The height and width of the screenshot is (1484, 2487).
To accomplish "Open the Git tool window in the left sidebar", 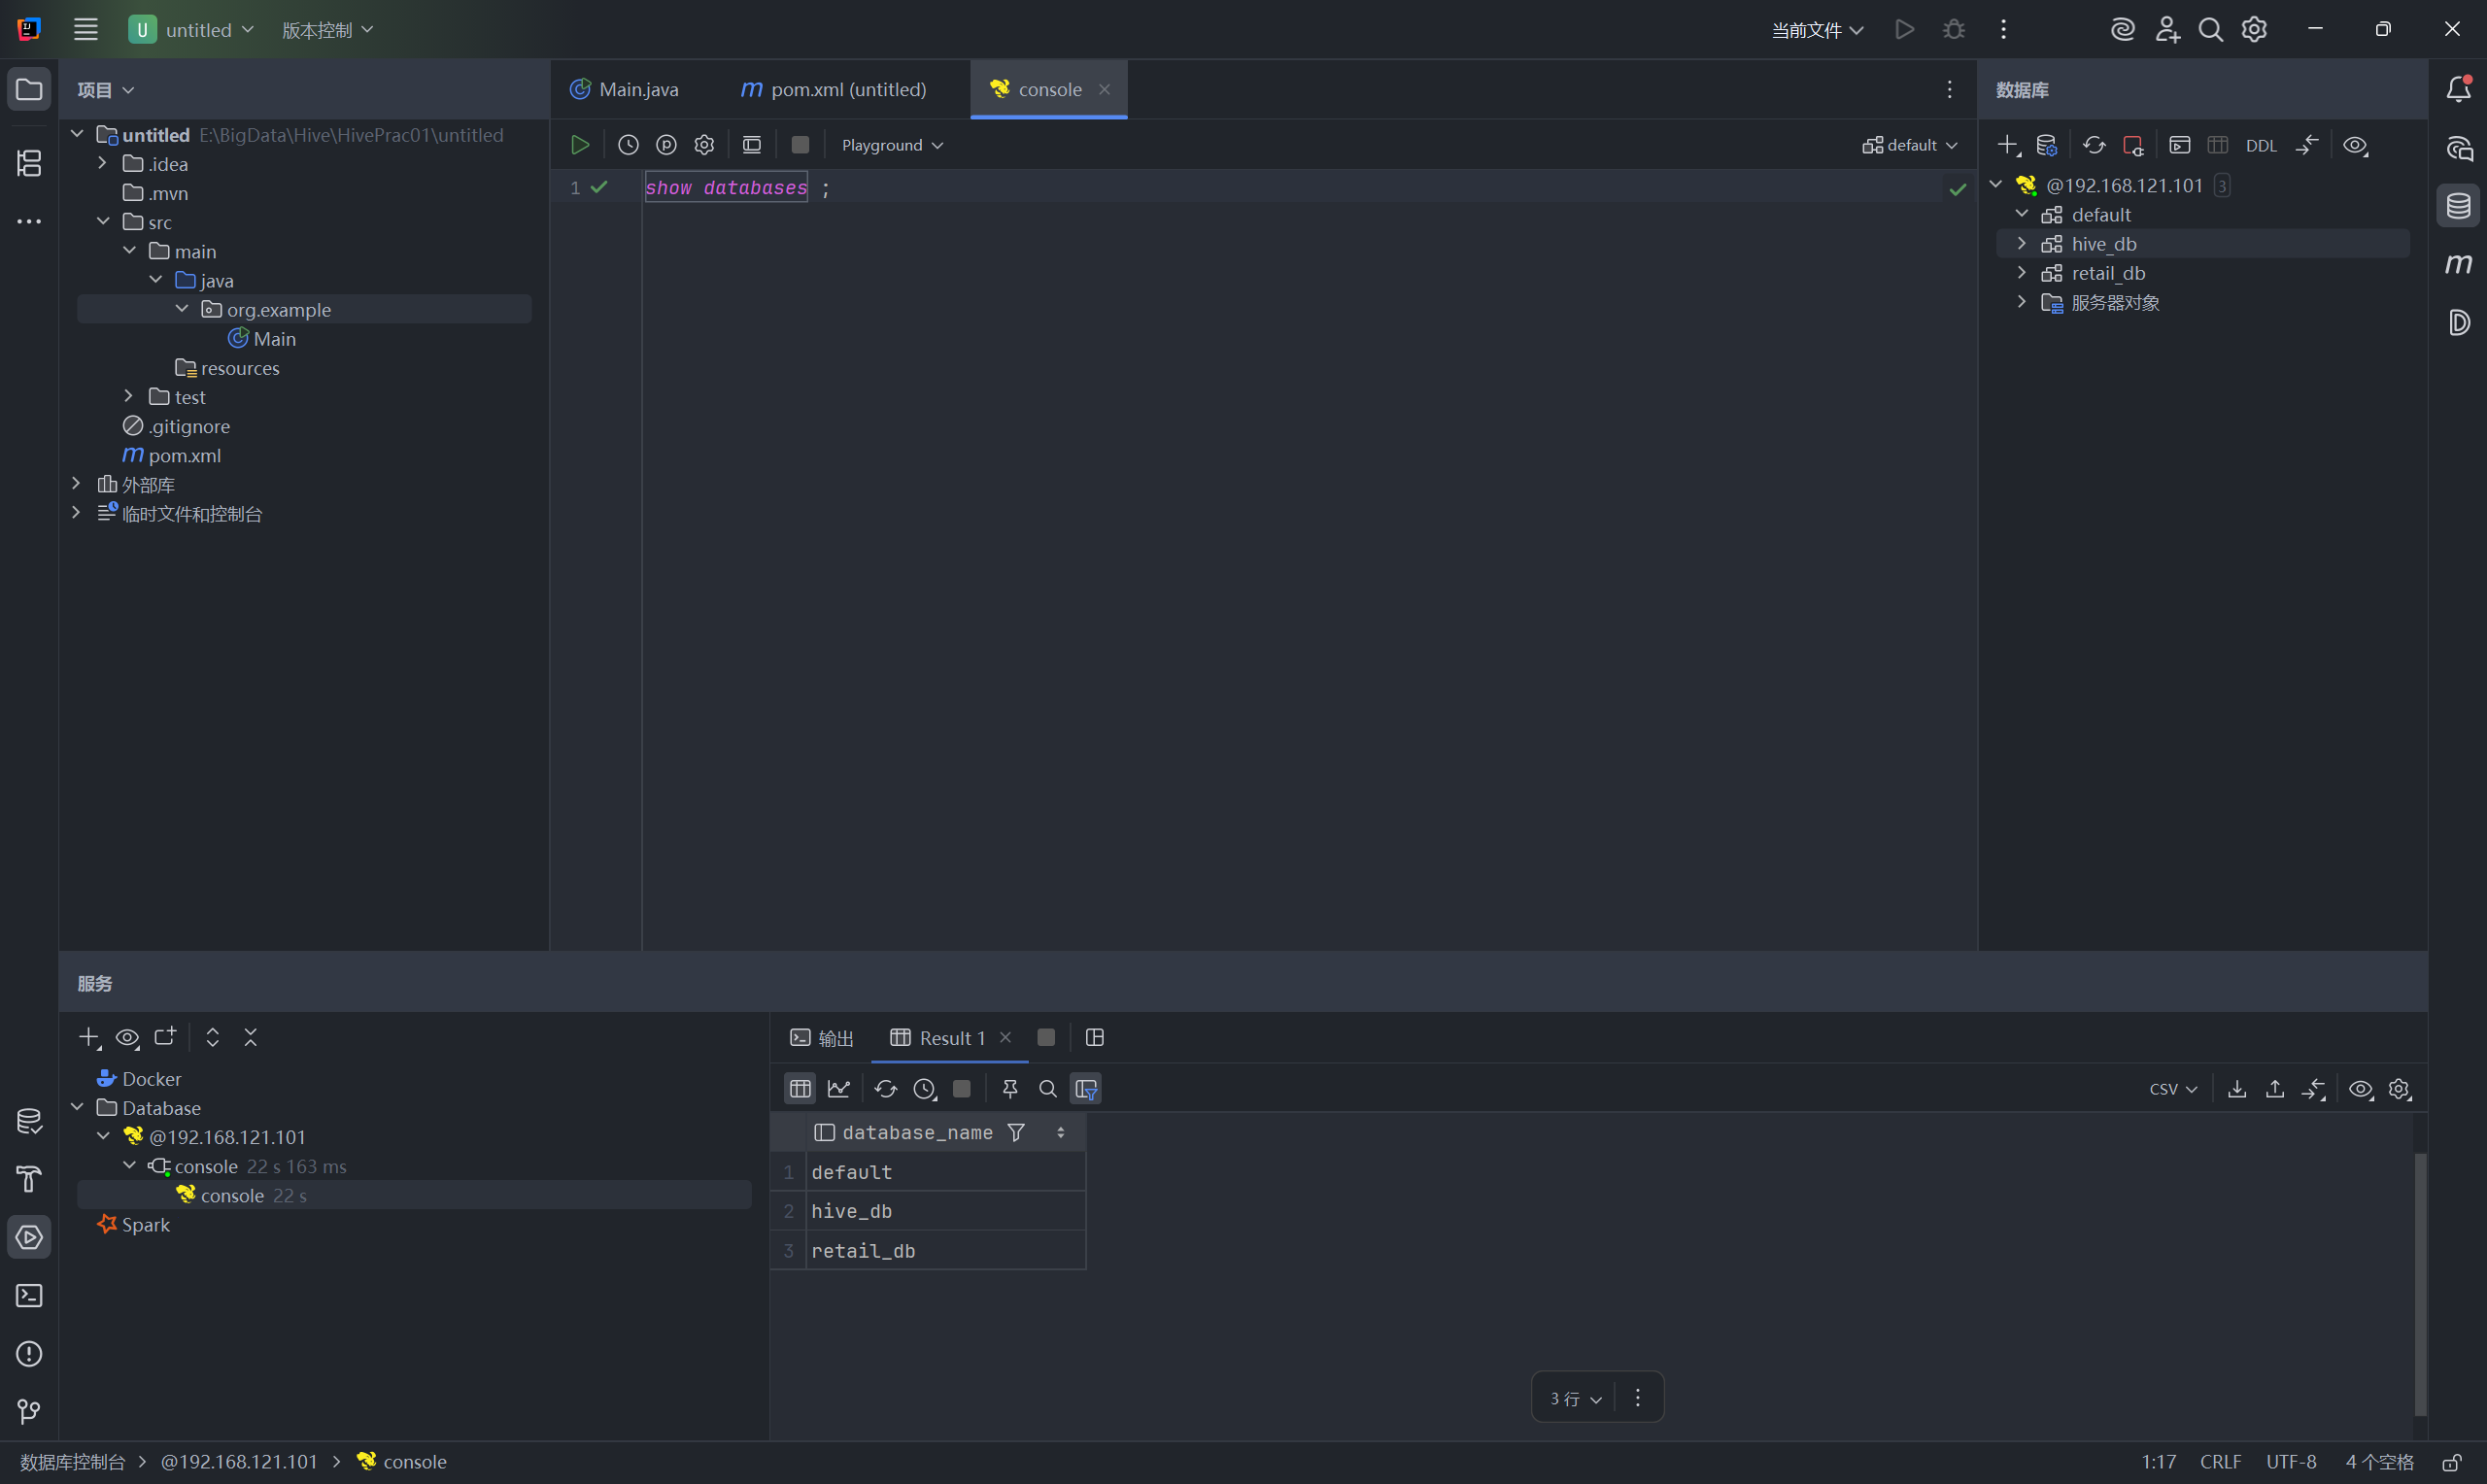I will [29, 1411].
